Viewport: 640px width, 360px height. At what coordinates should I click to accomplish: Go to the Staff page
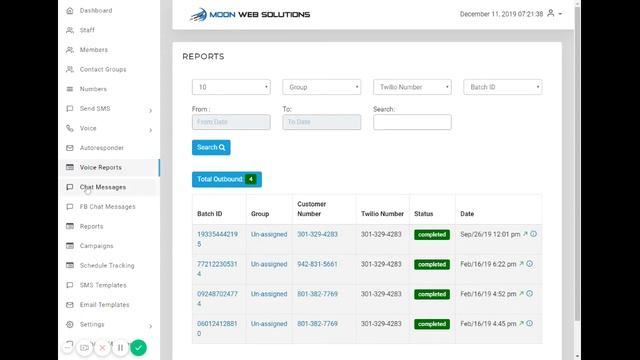[87, 30]
